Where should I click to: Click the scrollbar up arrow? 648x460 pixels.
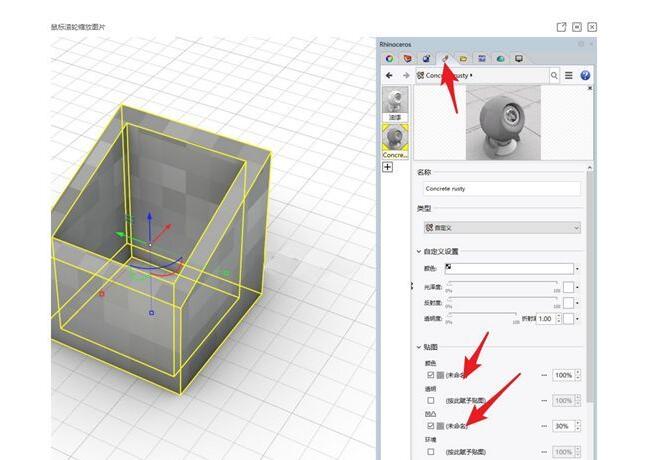tap(590, 167)
